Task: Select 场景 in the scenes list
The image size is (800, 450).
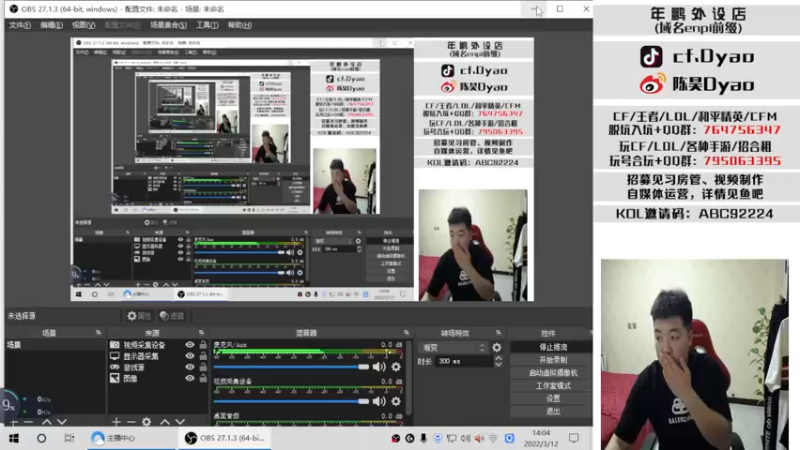Action: (x=55, y=345)
